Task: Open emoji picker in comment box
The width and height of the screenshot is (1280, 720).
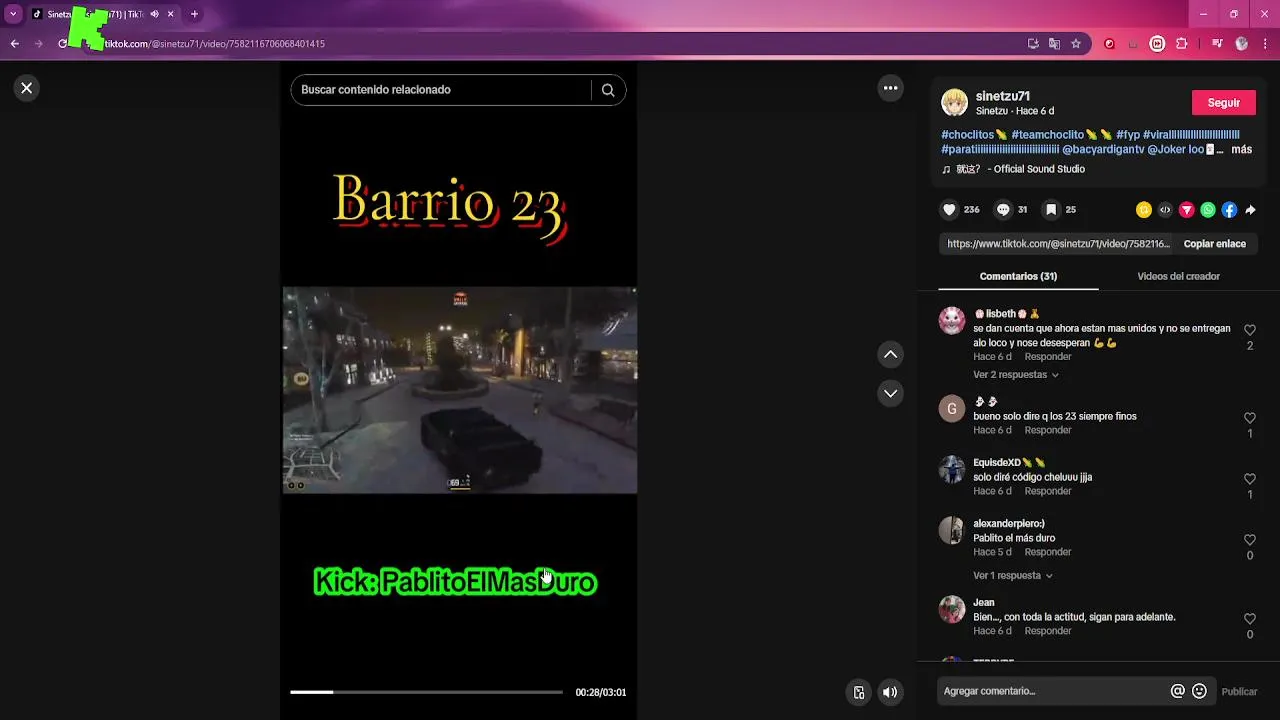Action: point(1200,691)
